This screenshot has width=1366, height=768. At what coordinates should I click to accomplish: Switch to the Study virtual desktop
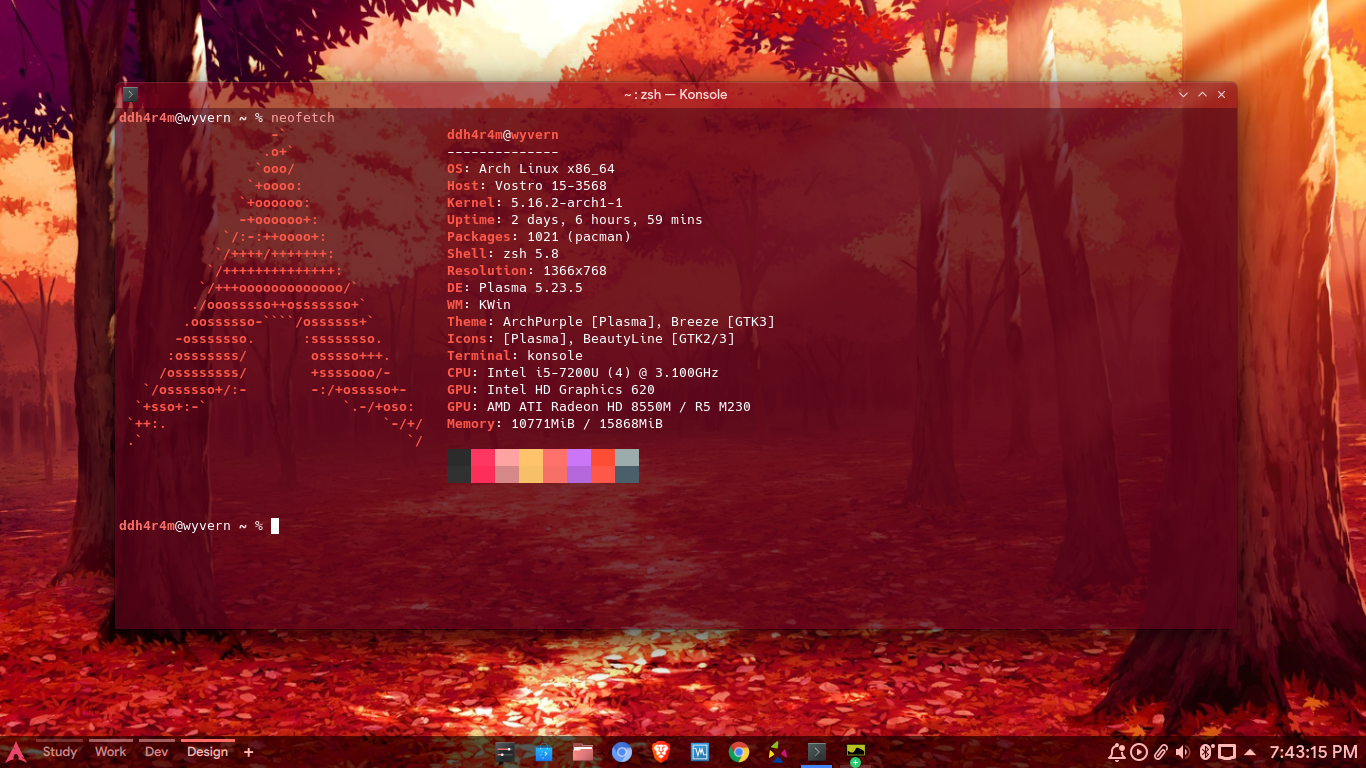(59, 752)
